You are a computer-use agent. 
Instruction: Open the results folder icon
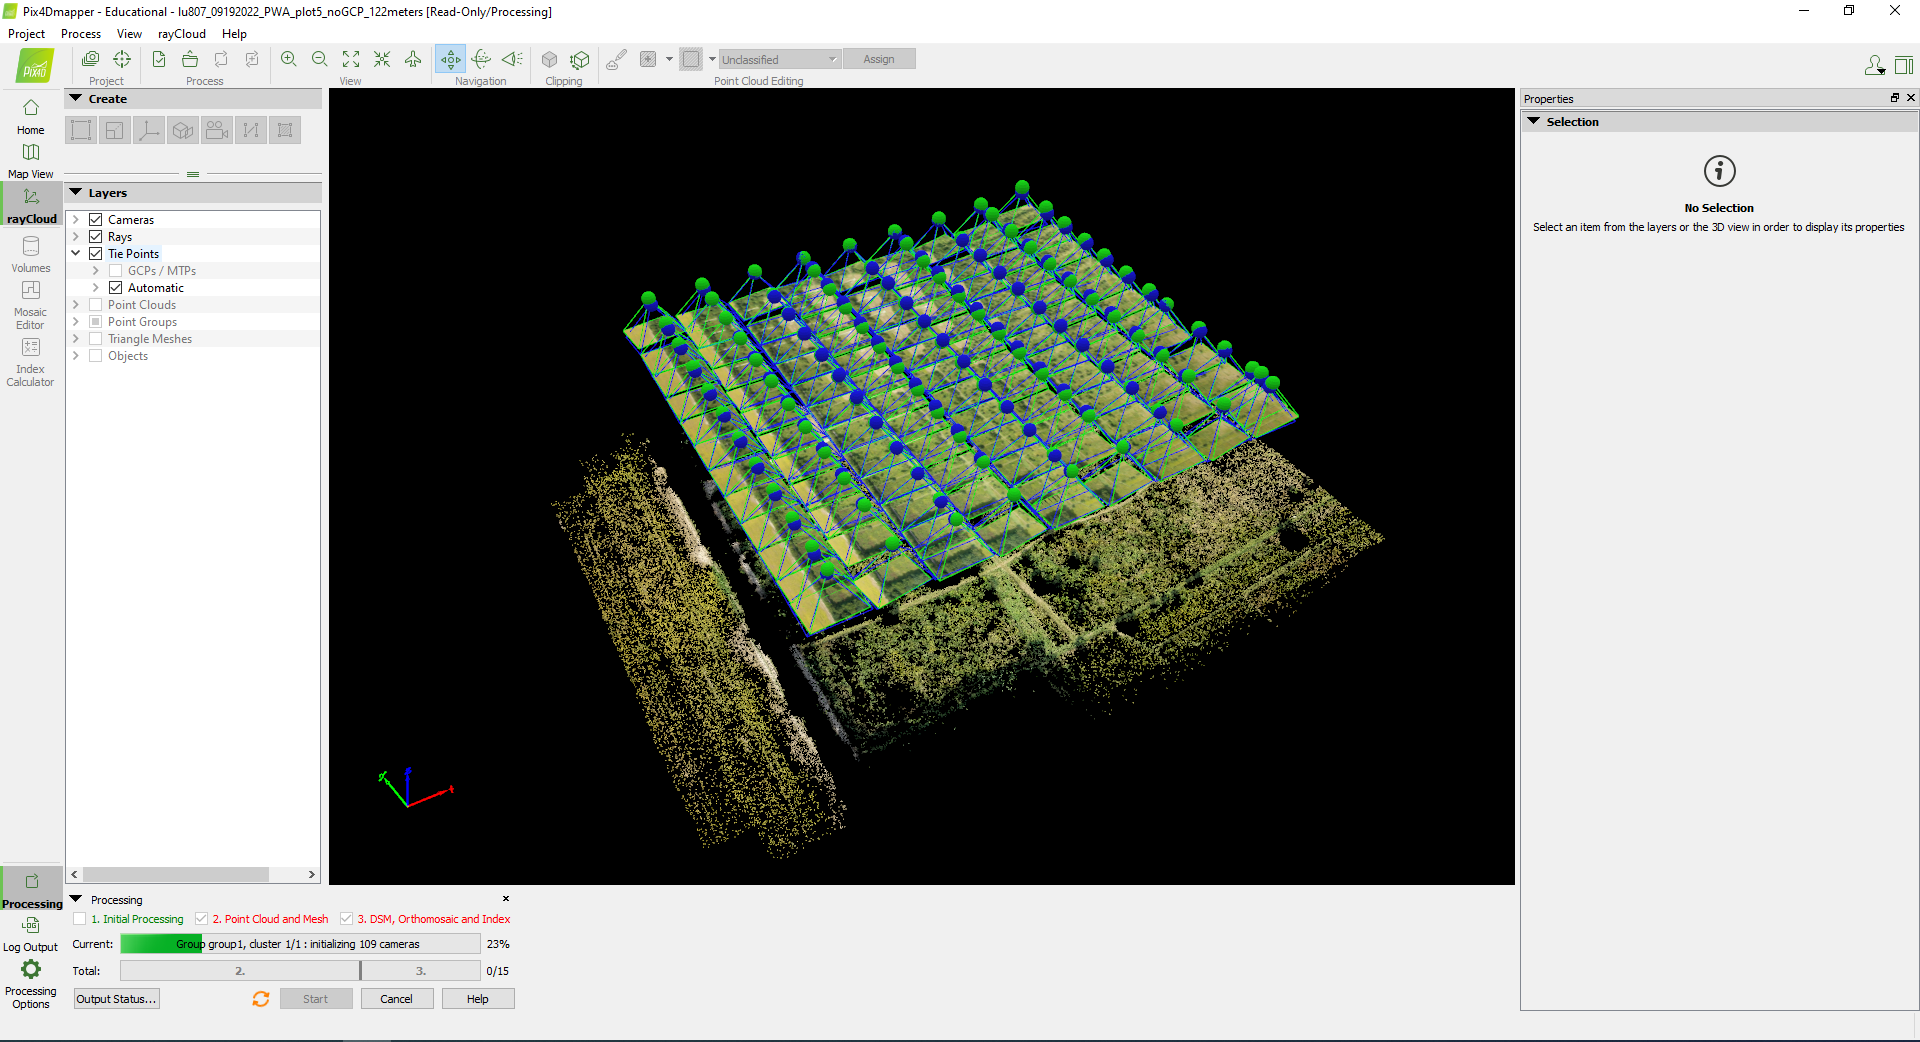[190, 59]
